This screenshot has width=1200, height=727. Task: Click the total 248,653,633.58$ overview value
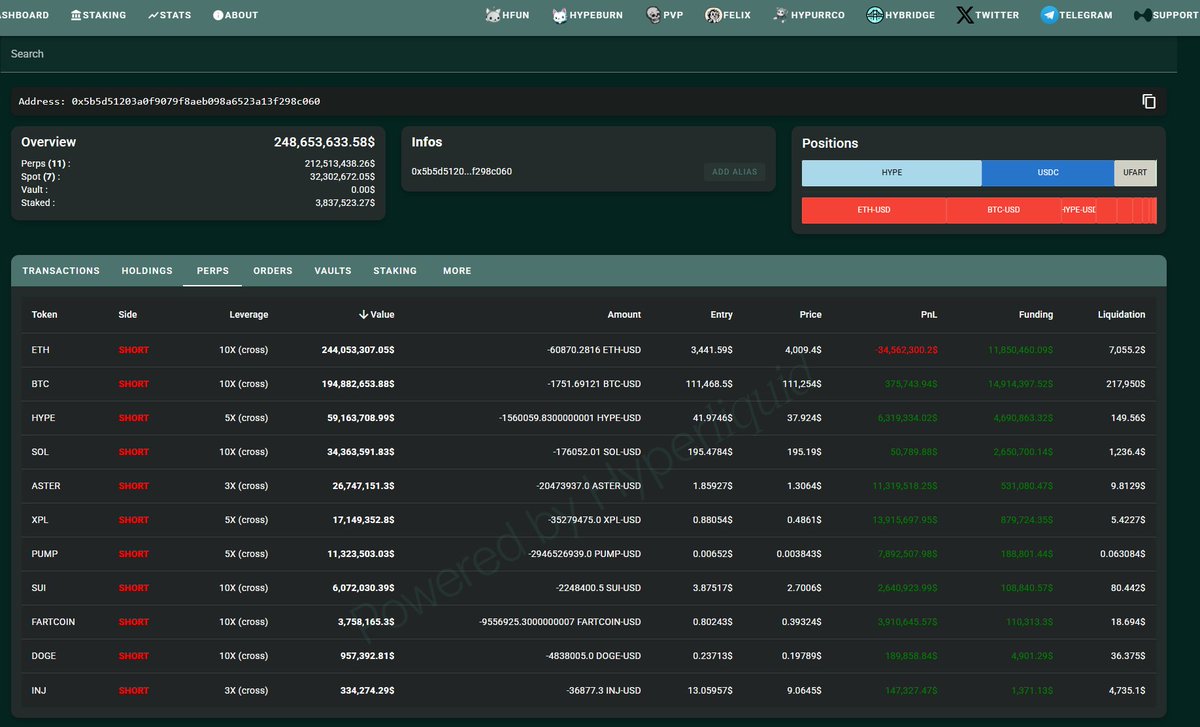click(324, 142)
